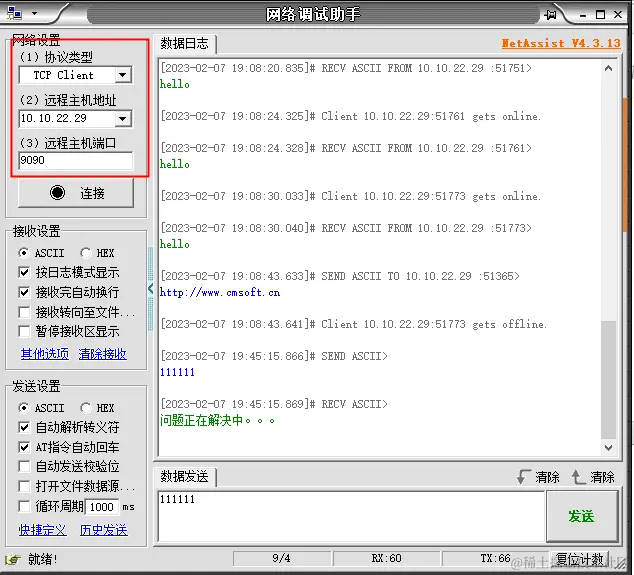
Task: Select the 数据发送 tab
Action: click(185, 477)
